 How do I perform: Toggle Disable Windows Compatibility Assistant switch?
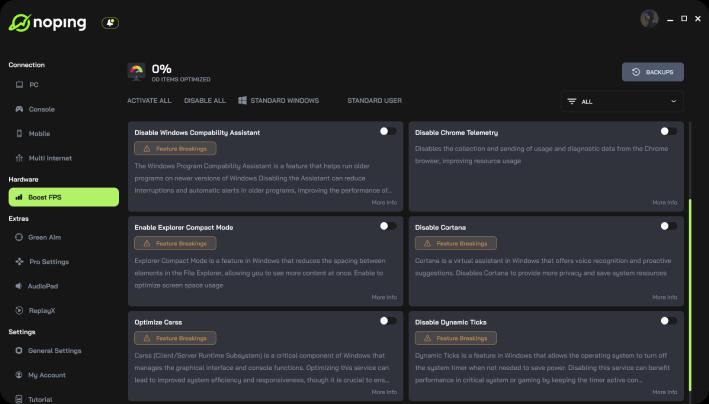[388, 131]
